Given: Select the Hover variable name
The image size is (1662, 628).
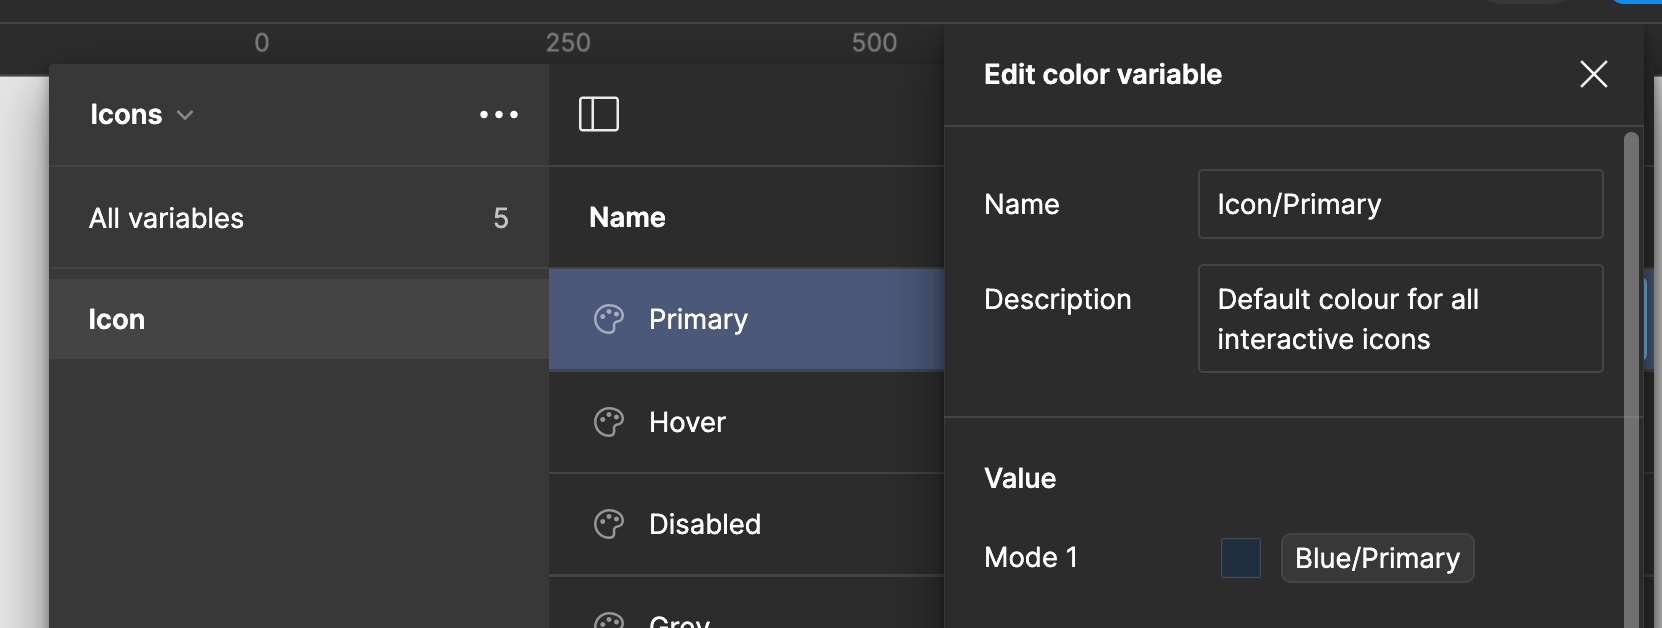Looking at the screenshot, I should pos(687,422).
